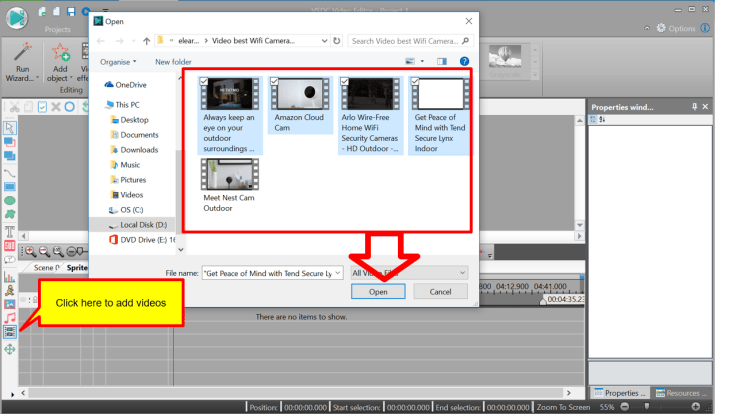This screenshot has height=414, width=736.
Task: Select the cursor pointer tool
Action: point(9,128)
